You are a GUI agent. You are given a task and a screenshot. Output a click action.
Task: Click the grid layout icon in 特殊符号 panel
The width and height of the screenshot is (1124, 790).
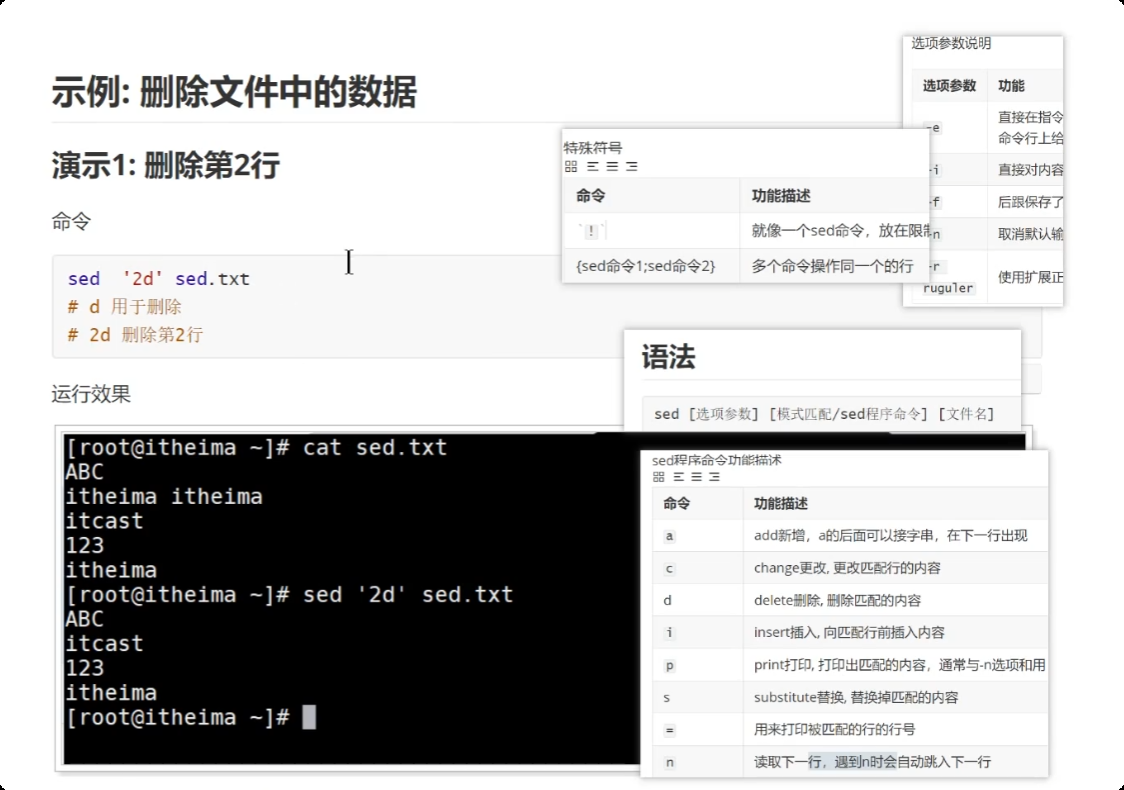click(571, 166)
